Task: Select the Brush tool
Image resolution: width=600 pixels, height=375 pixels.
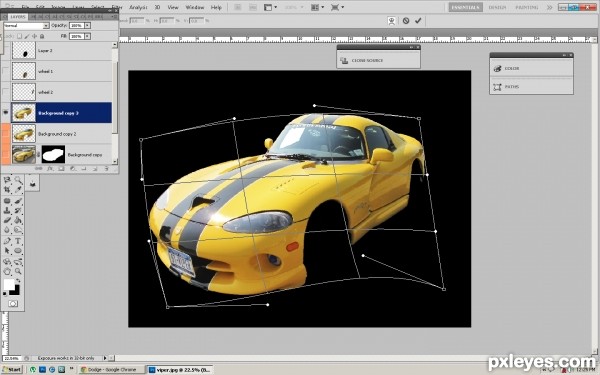Action: [x=18, y=201]
